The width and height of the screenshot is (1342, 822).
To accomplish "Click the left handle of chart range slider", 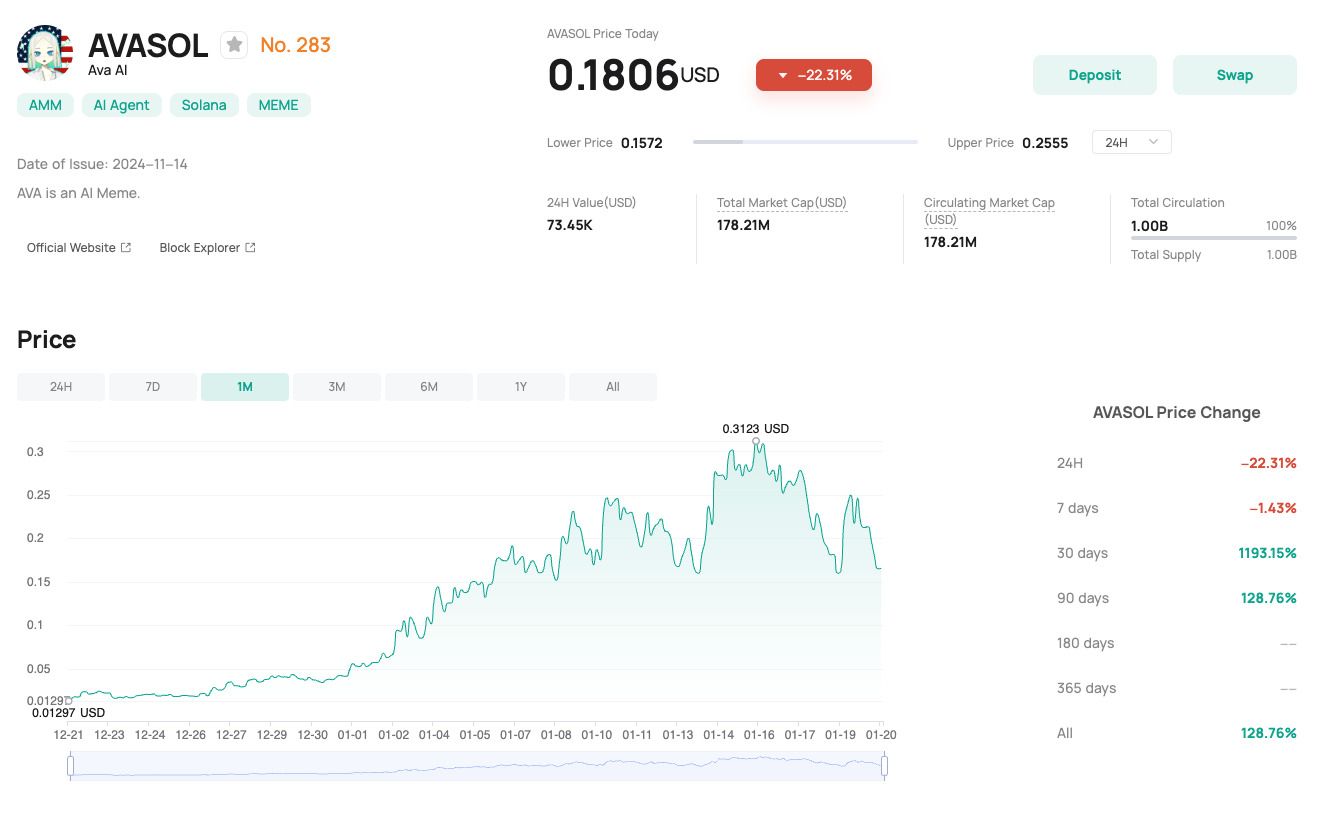I will (70, 766).
